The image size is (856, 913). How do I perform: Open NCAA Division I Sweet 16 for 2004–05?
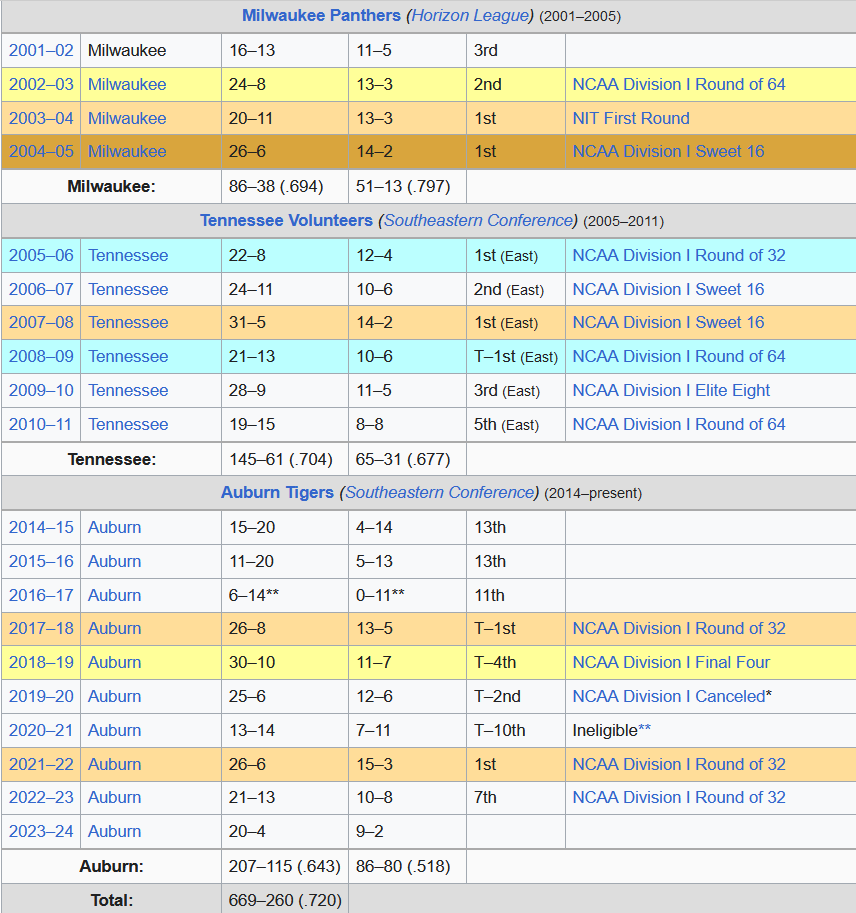pyautogui.click(x=668, y=151)
